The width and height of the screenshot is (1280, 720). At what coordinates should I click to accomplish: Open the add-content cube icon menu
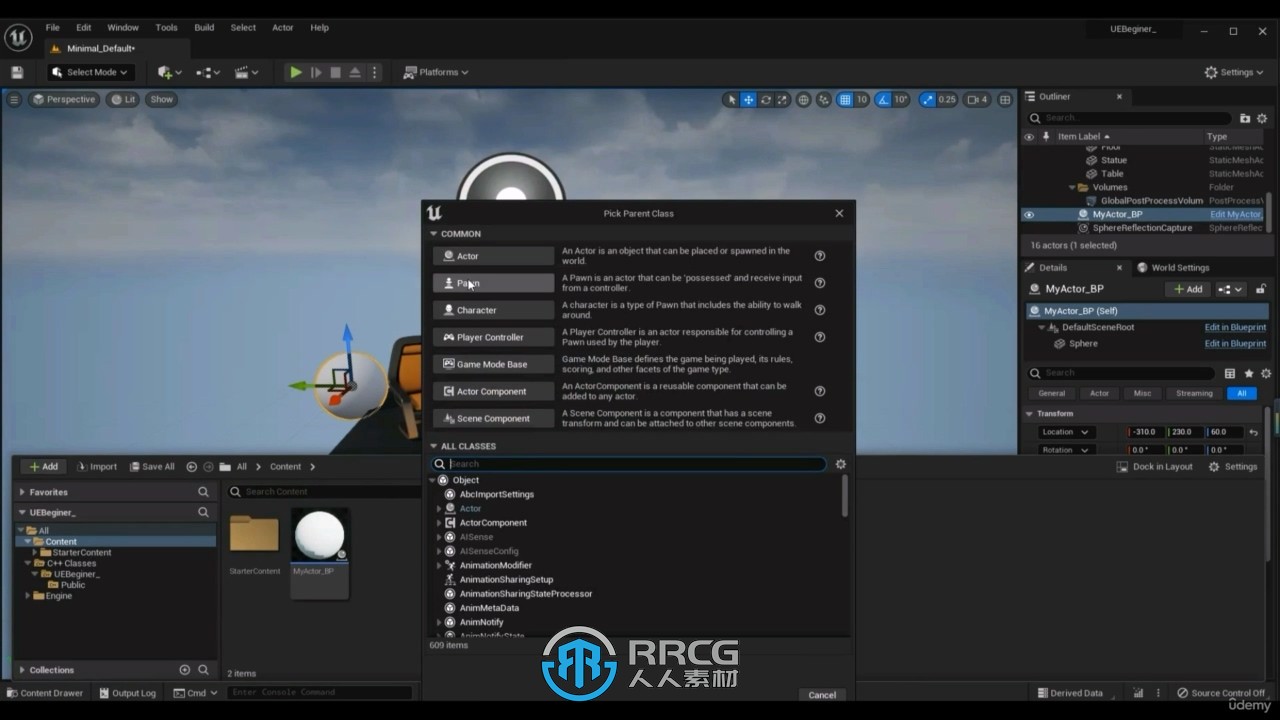(170, 72)
